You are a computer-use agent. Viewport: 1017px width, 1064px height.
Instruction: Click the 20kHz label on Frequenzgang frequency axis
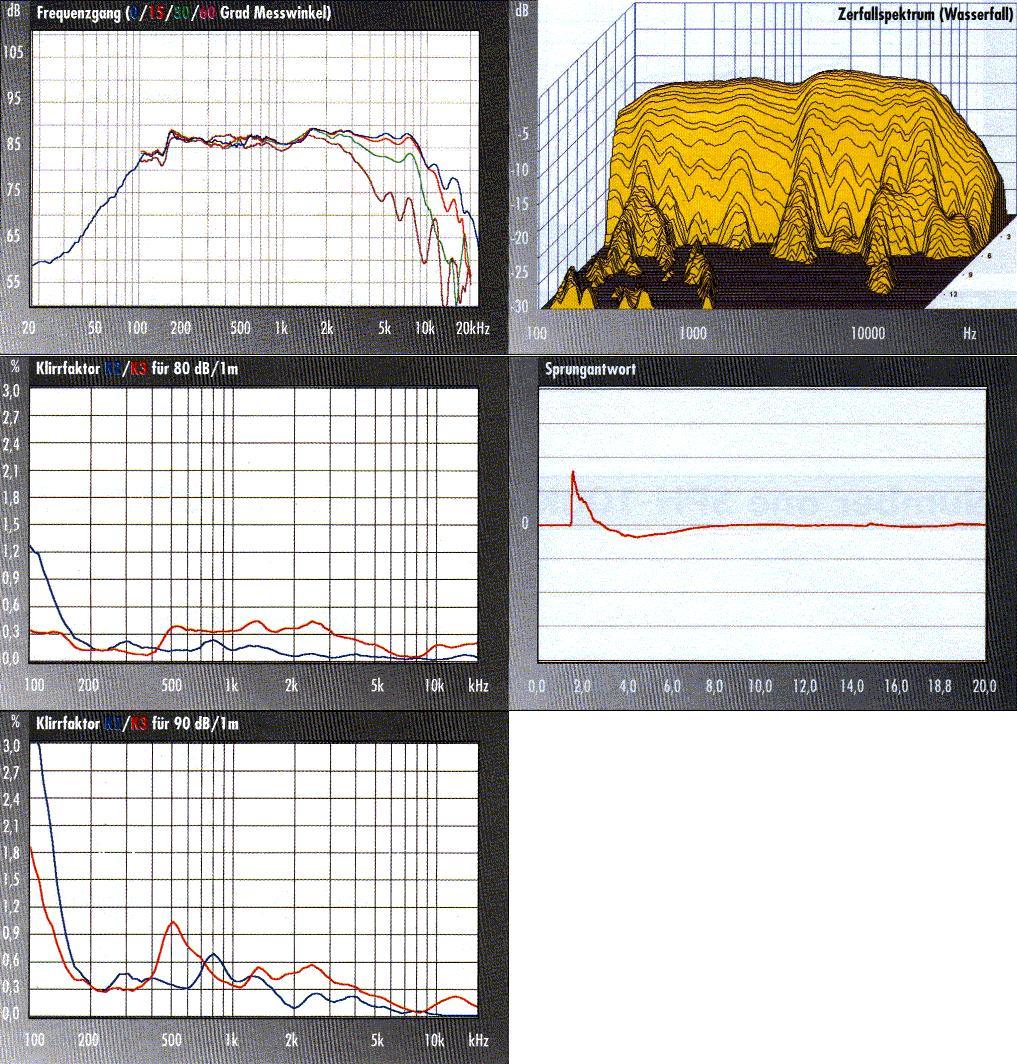point(473,328)
